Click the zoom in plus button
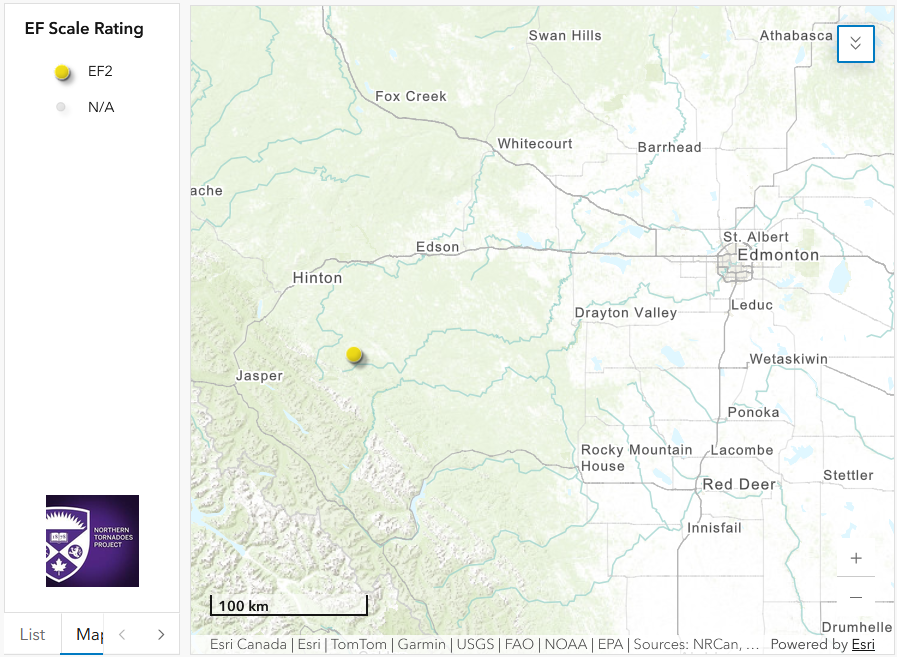This screenshot has height=657, width=897. tap(856, 558)
